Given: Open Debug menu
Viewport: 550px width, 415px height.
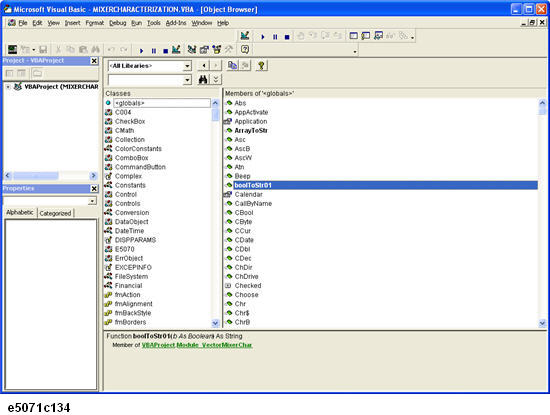Looking at the screenshot, I should pyautogui.click(x=118, y=23).
